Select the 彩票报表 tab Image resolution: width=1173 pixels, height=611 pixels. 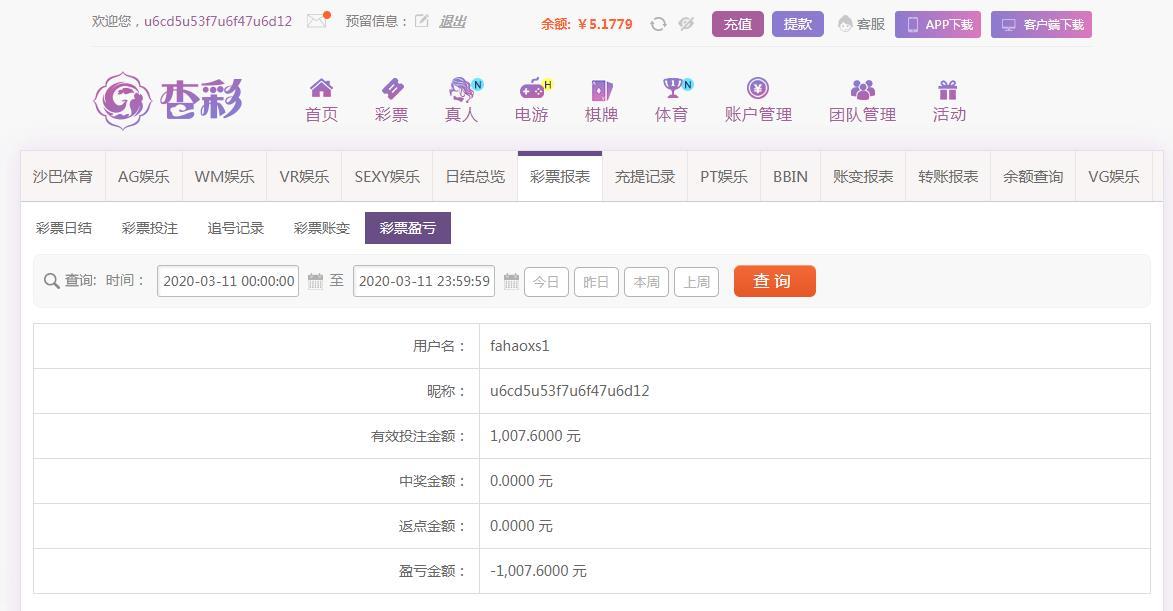tap(560, 176)
